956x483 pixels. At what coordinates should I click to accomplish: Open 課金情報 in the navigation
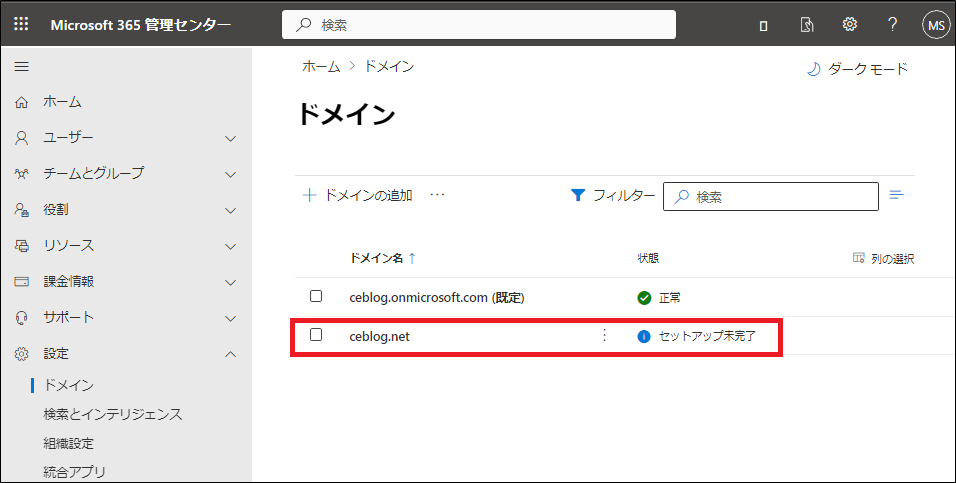tap(68, 282)
